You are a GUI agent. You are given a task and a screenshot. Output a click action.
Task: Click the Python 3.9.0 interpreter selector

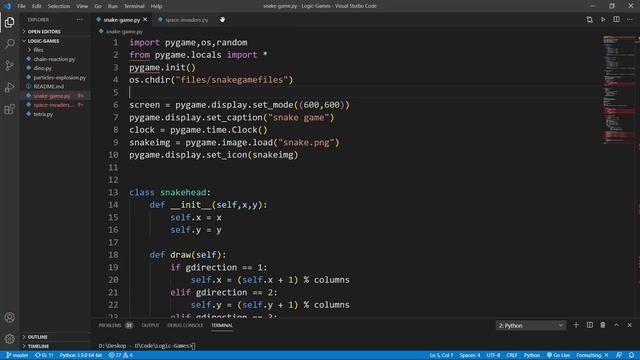tap(81, 356)
